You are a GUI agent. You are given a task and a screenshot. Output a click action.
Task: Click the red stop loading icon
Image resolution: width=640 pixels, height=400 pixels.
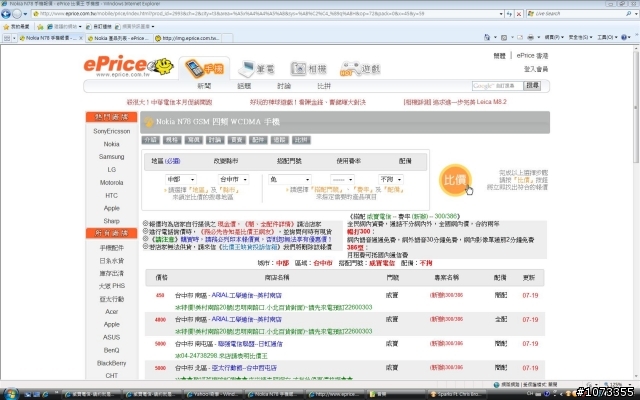point(519,14)
